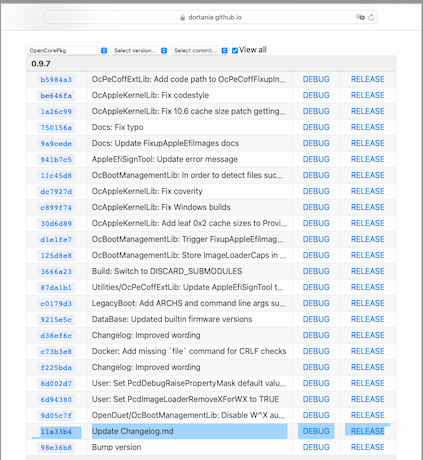Select text 'Build: Switch to DISCARD_SUBMODULES'
The height and width of the screenshot is (460, 423).
click(x=167, y=271)
